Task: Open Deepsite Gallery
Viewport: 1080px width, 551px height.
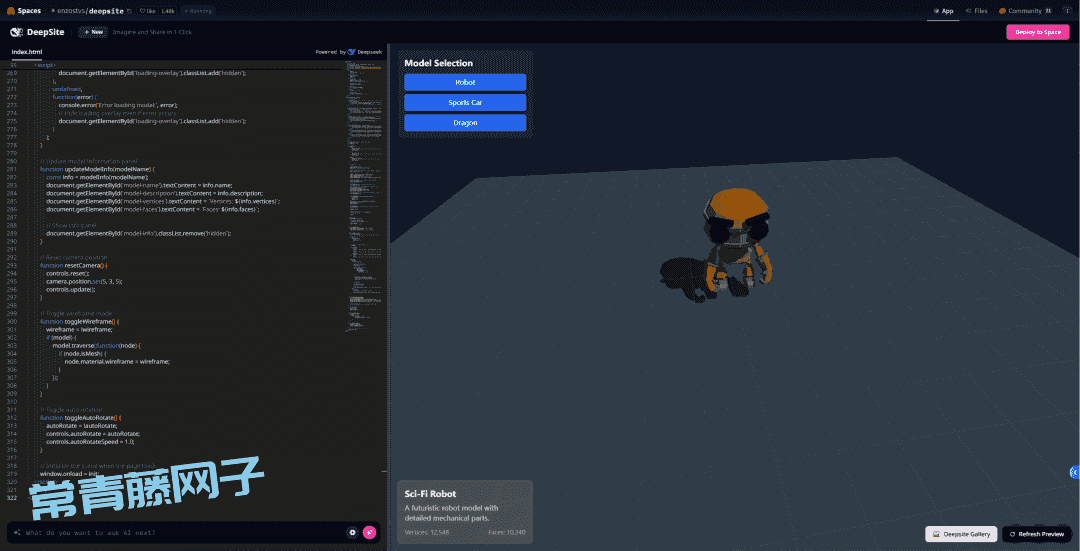Action: 961,534
